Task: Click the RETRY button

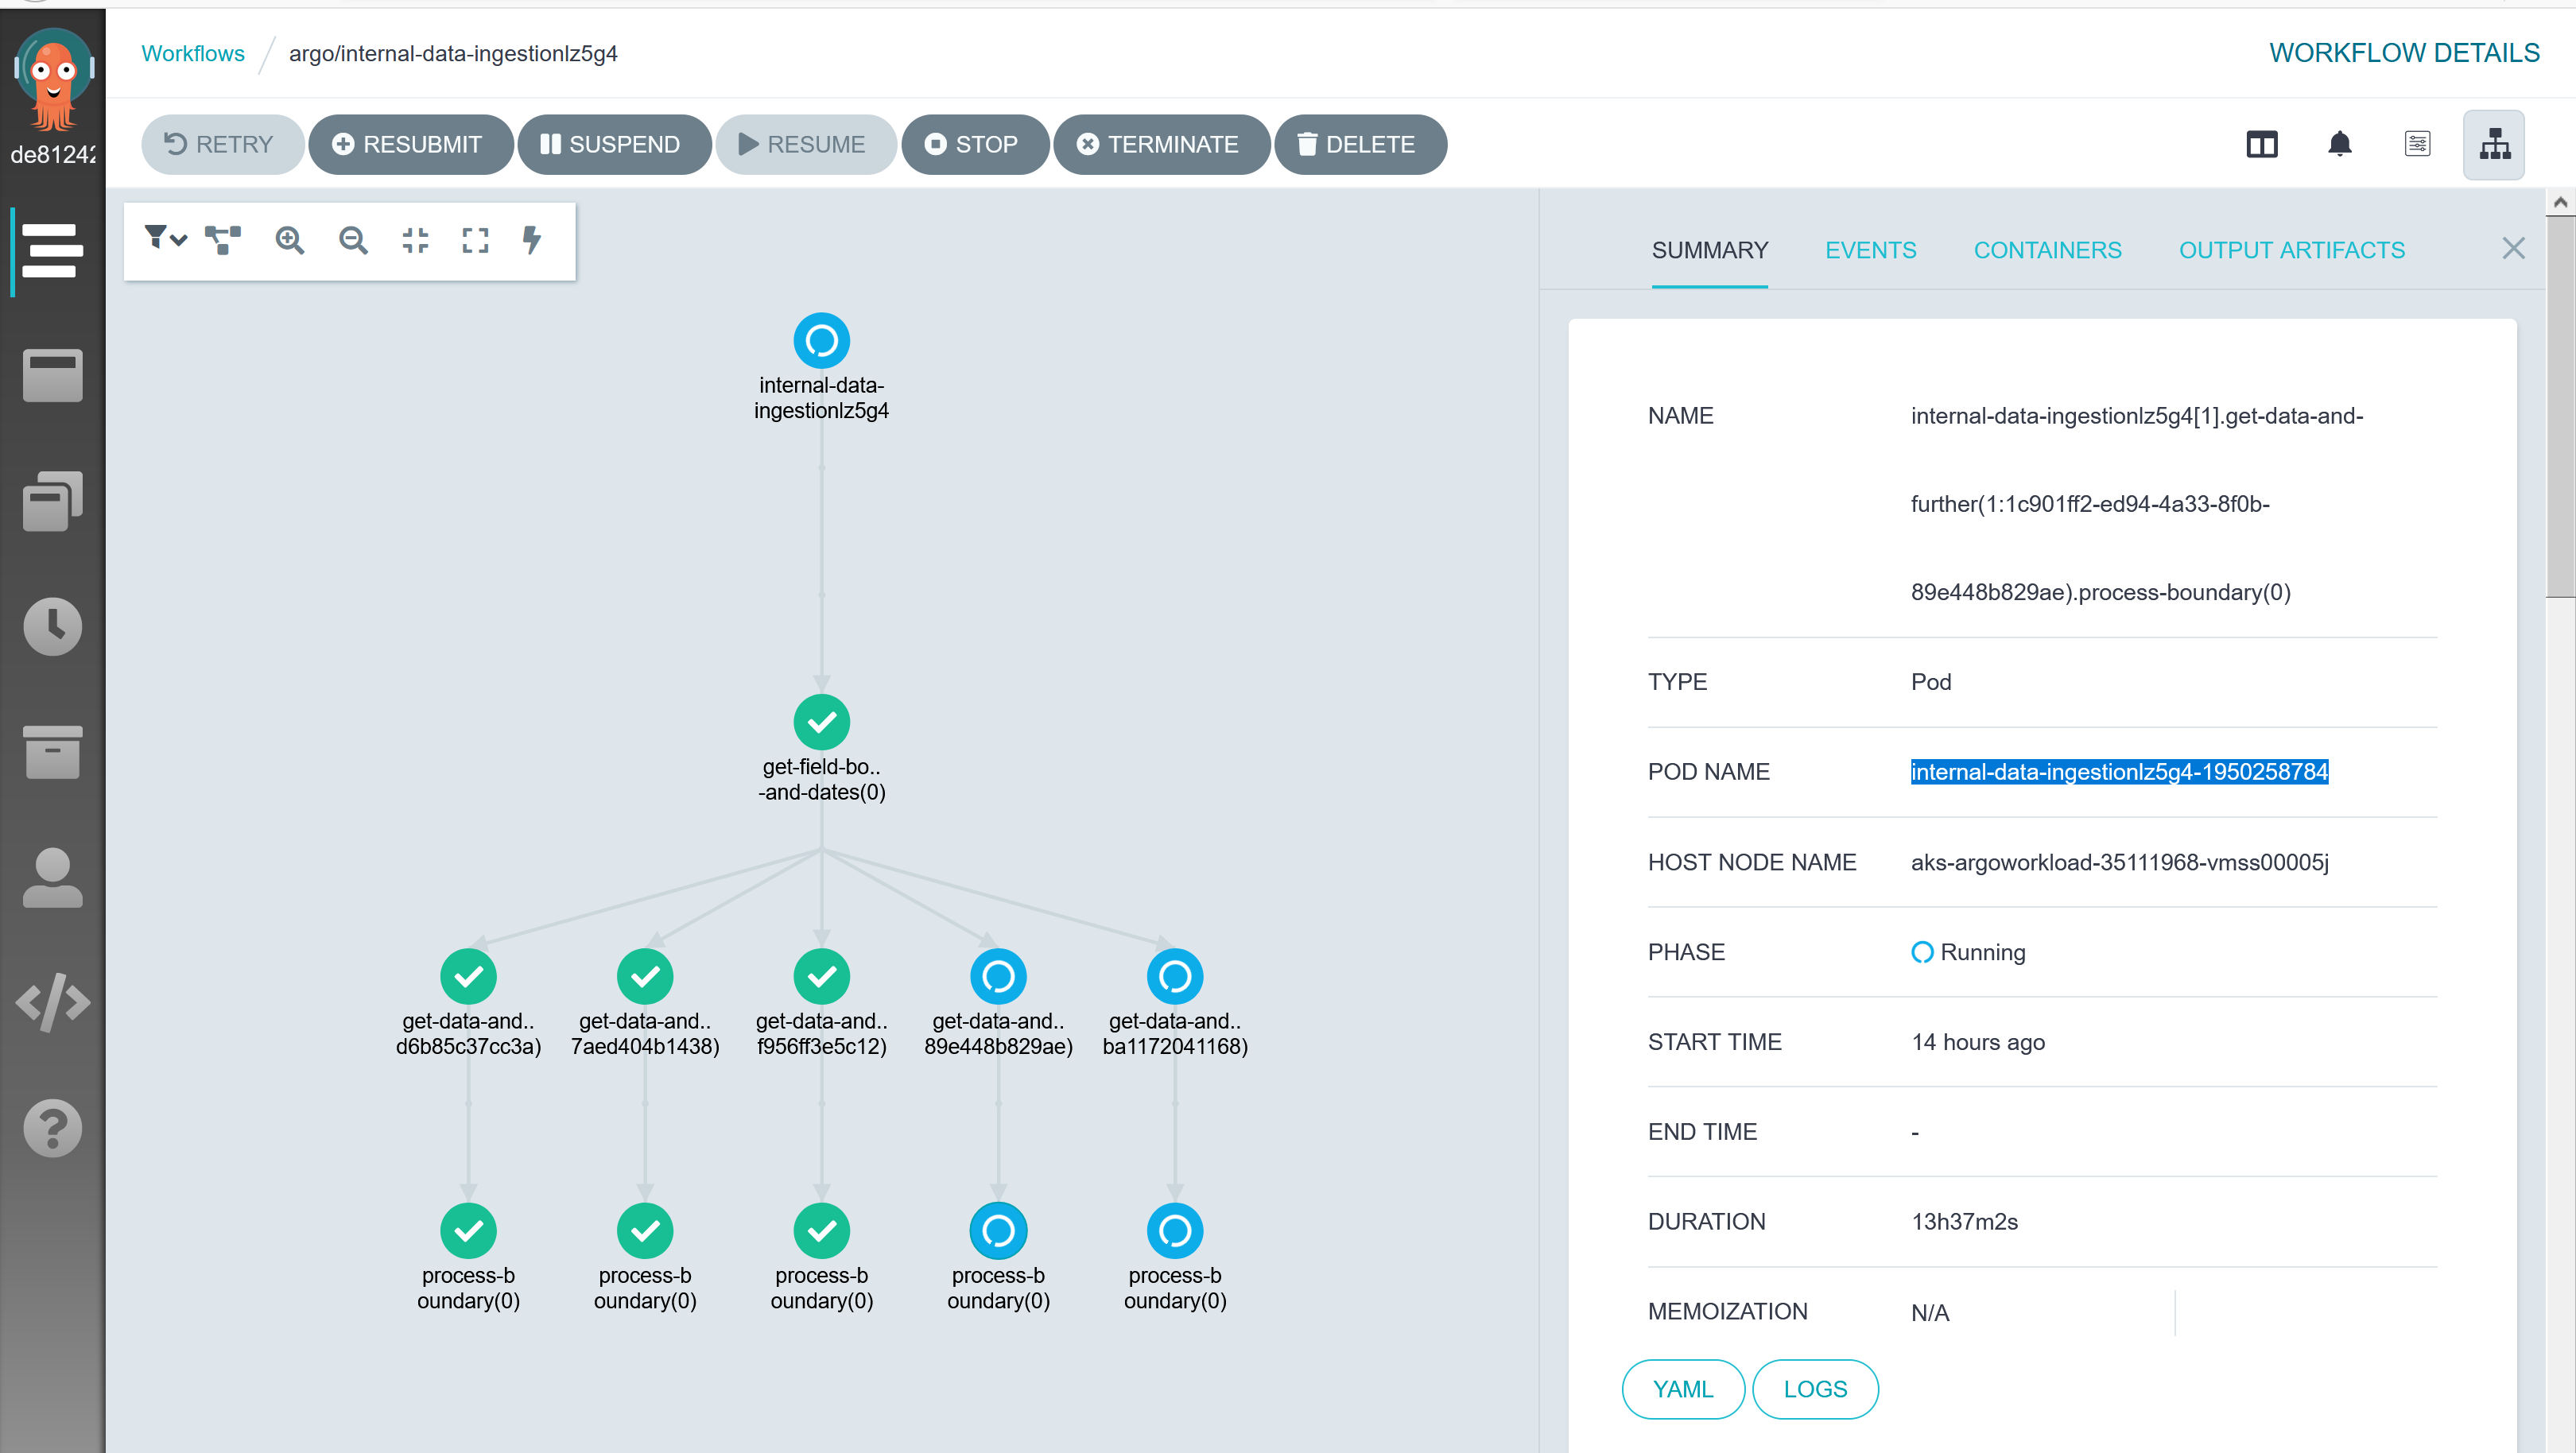Action: pos(221,144)
